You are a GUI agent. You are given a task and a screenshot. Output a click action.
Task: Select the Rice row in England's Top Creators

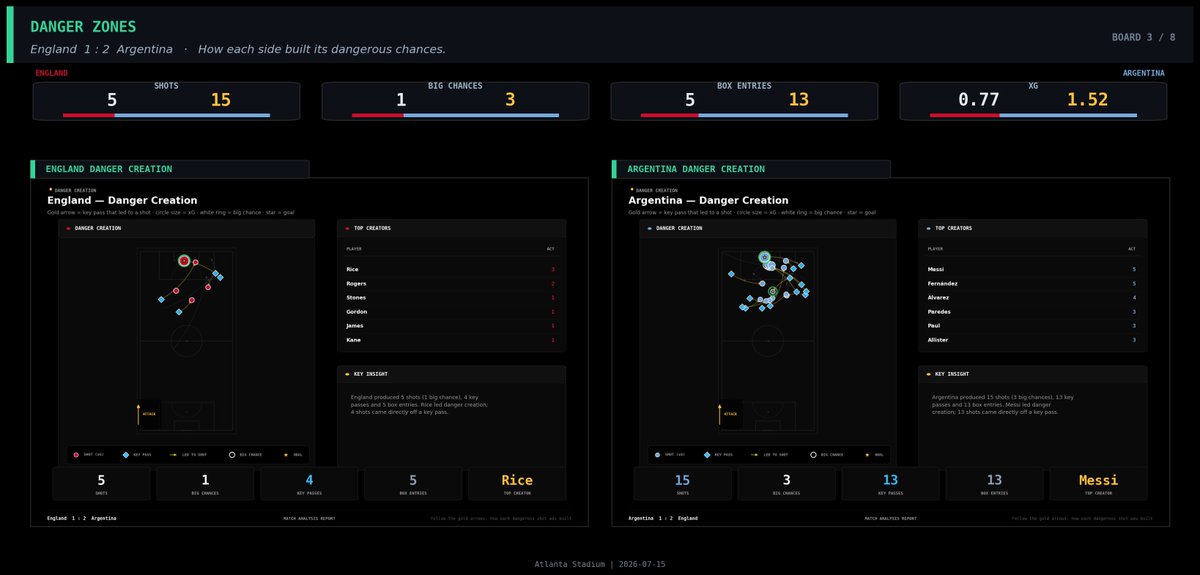451,270
